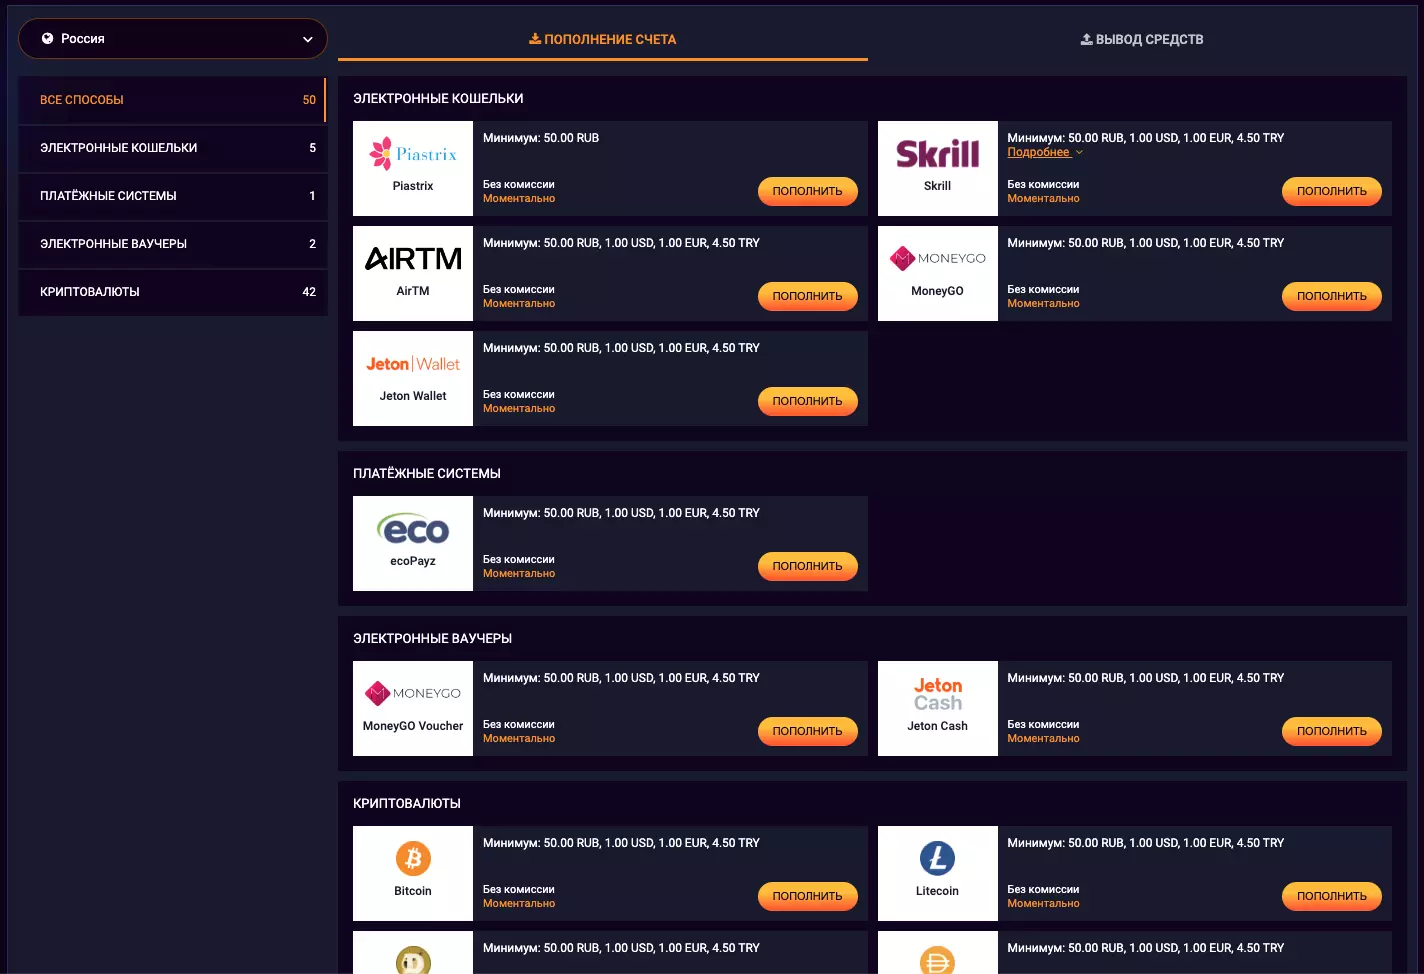The image size is (1424, 974).
Task: Select ВСЕ СПОСОБЫ in the sidebar
Action: click(172, 100)
